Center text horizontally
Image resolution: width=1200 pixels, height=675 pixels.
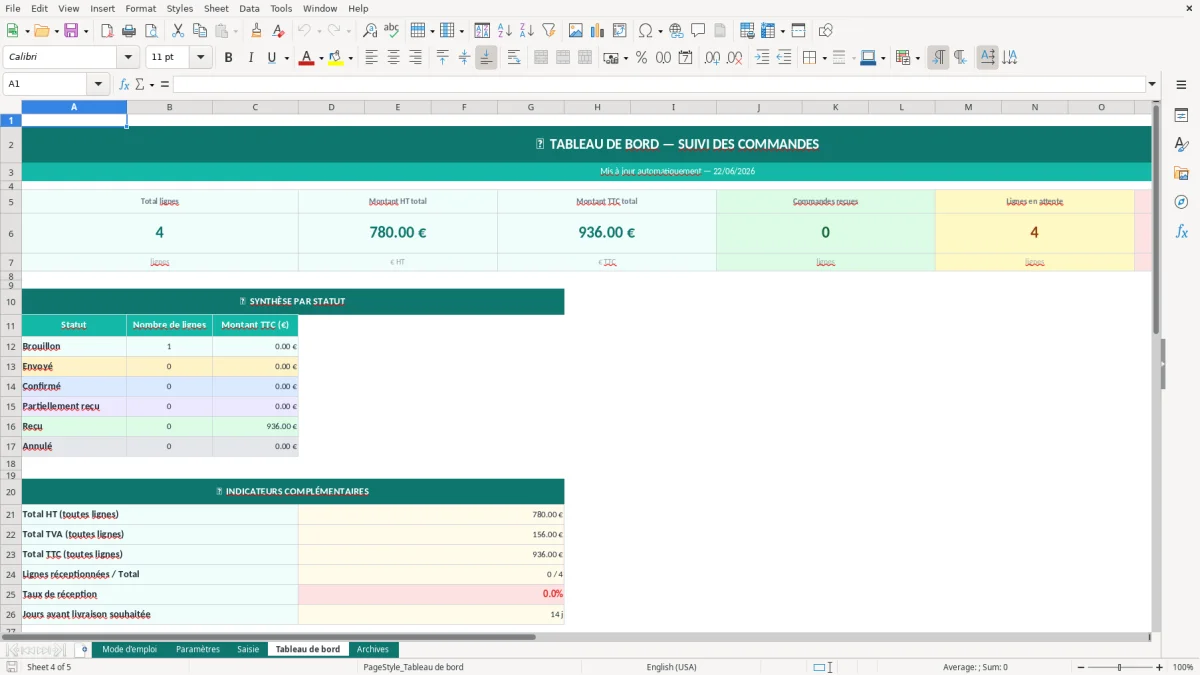tap(393, 58)
